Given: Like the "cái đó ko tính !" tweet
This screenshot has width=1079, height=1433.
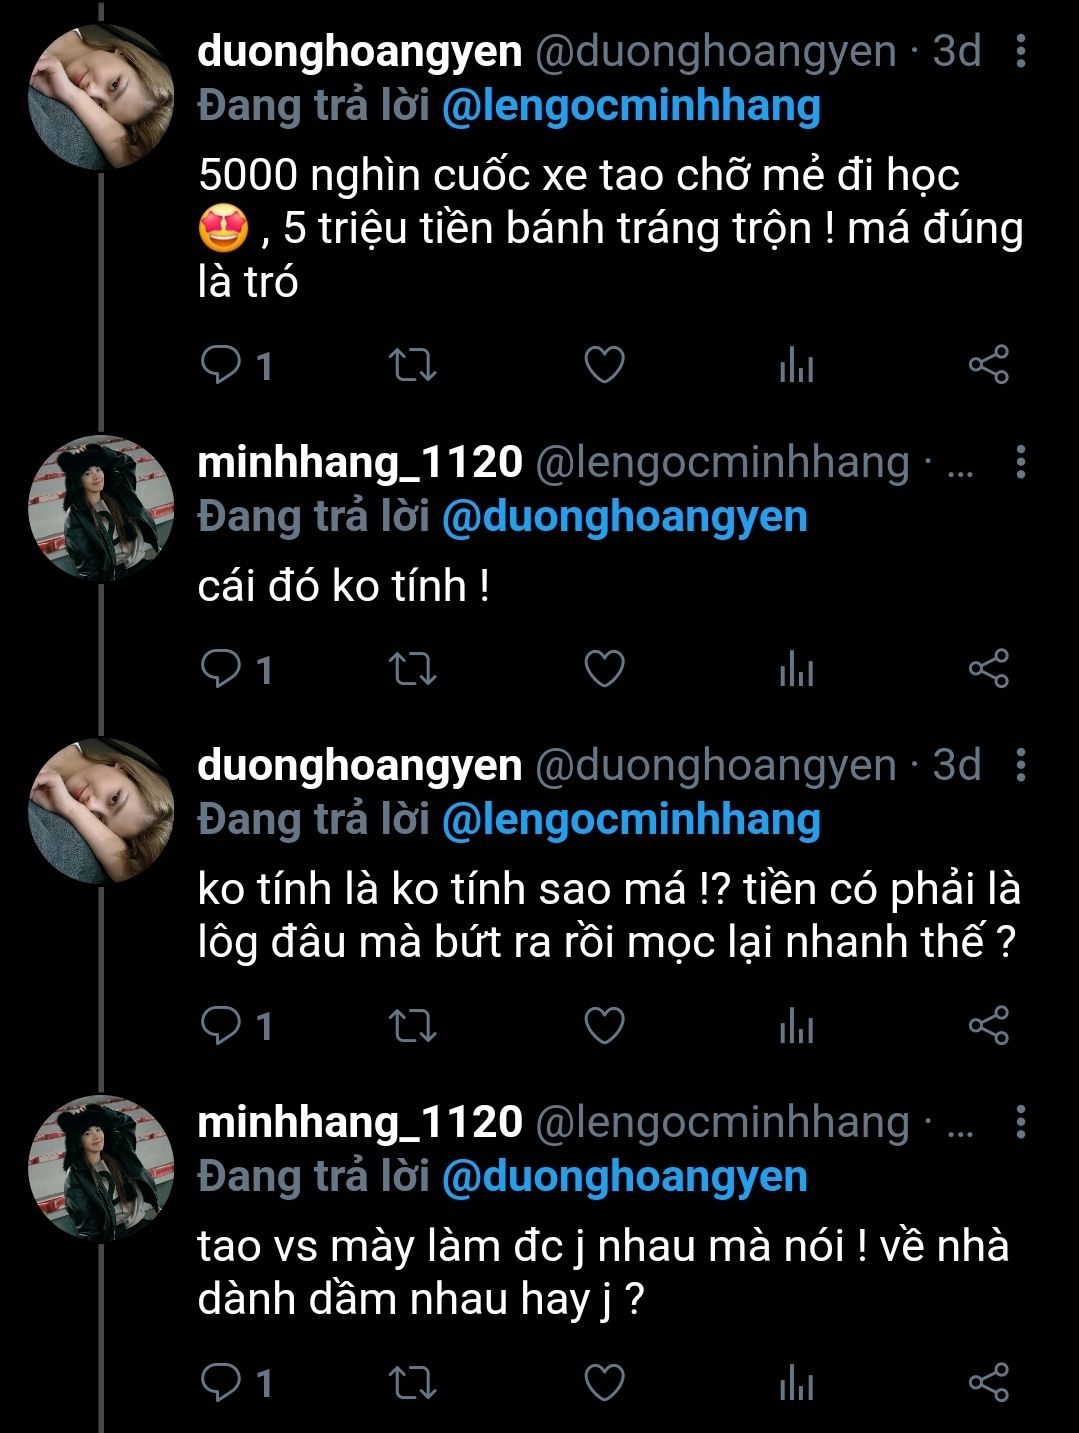Looking at the screenshot, I should point(604,669).
